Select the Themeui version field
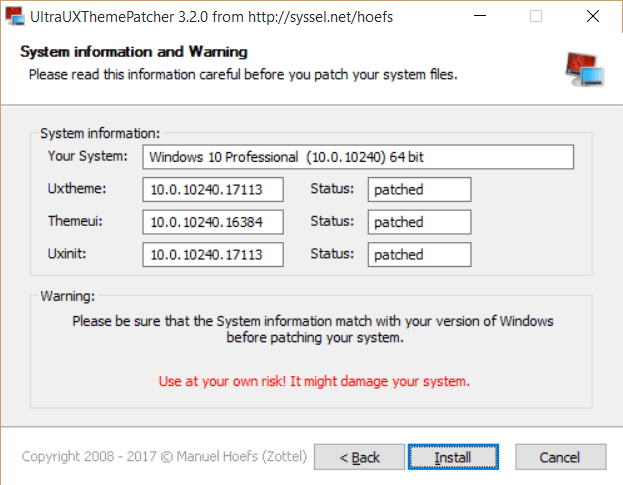 click(x=213, y=222)
